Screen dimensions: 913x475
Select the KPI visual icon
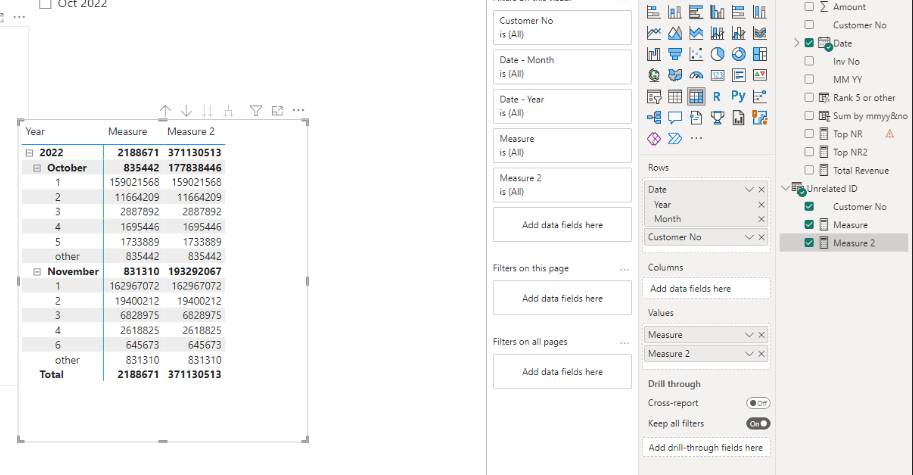click(x=760, y=75)
